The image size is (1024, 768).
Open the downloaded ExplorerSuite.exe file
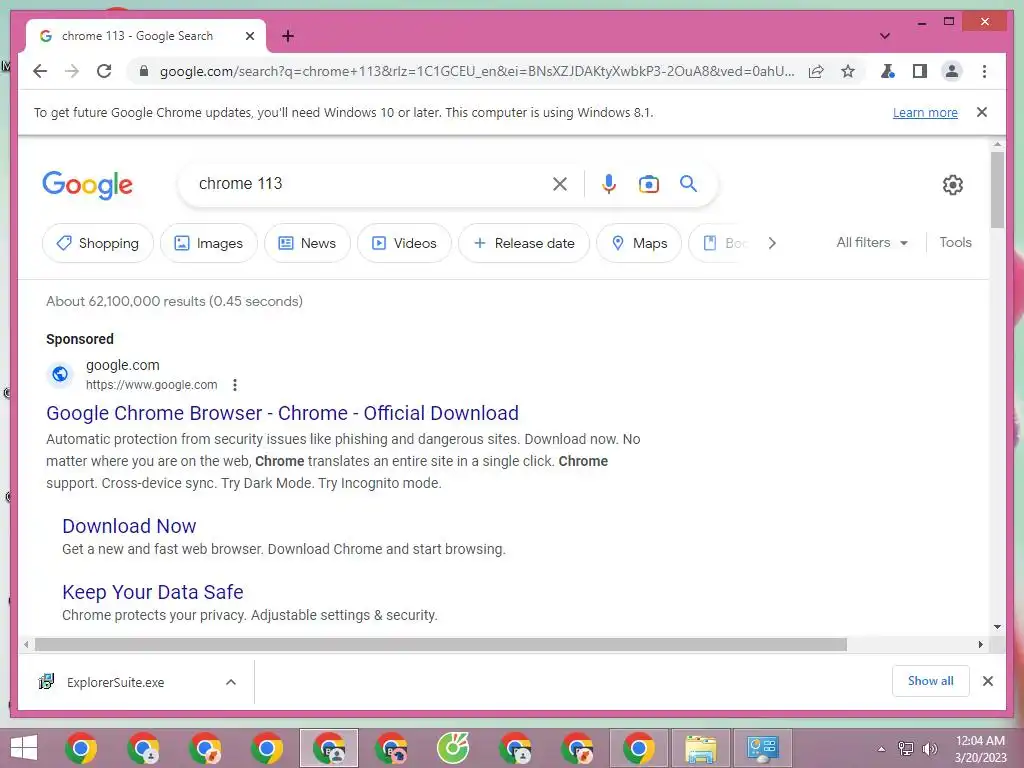click(114, 682)
